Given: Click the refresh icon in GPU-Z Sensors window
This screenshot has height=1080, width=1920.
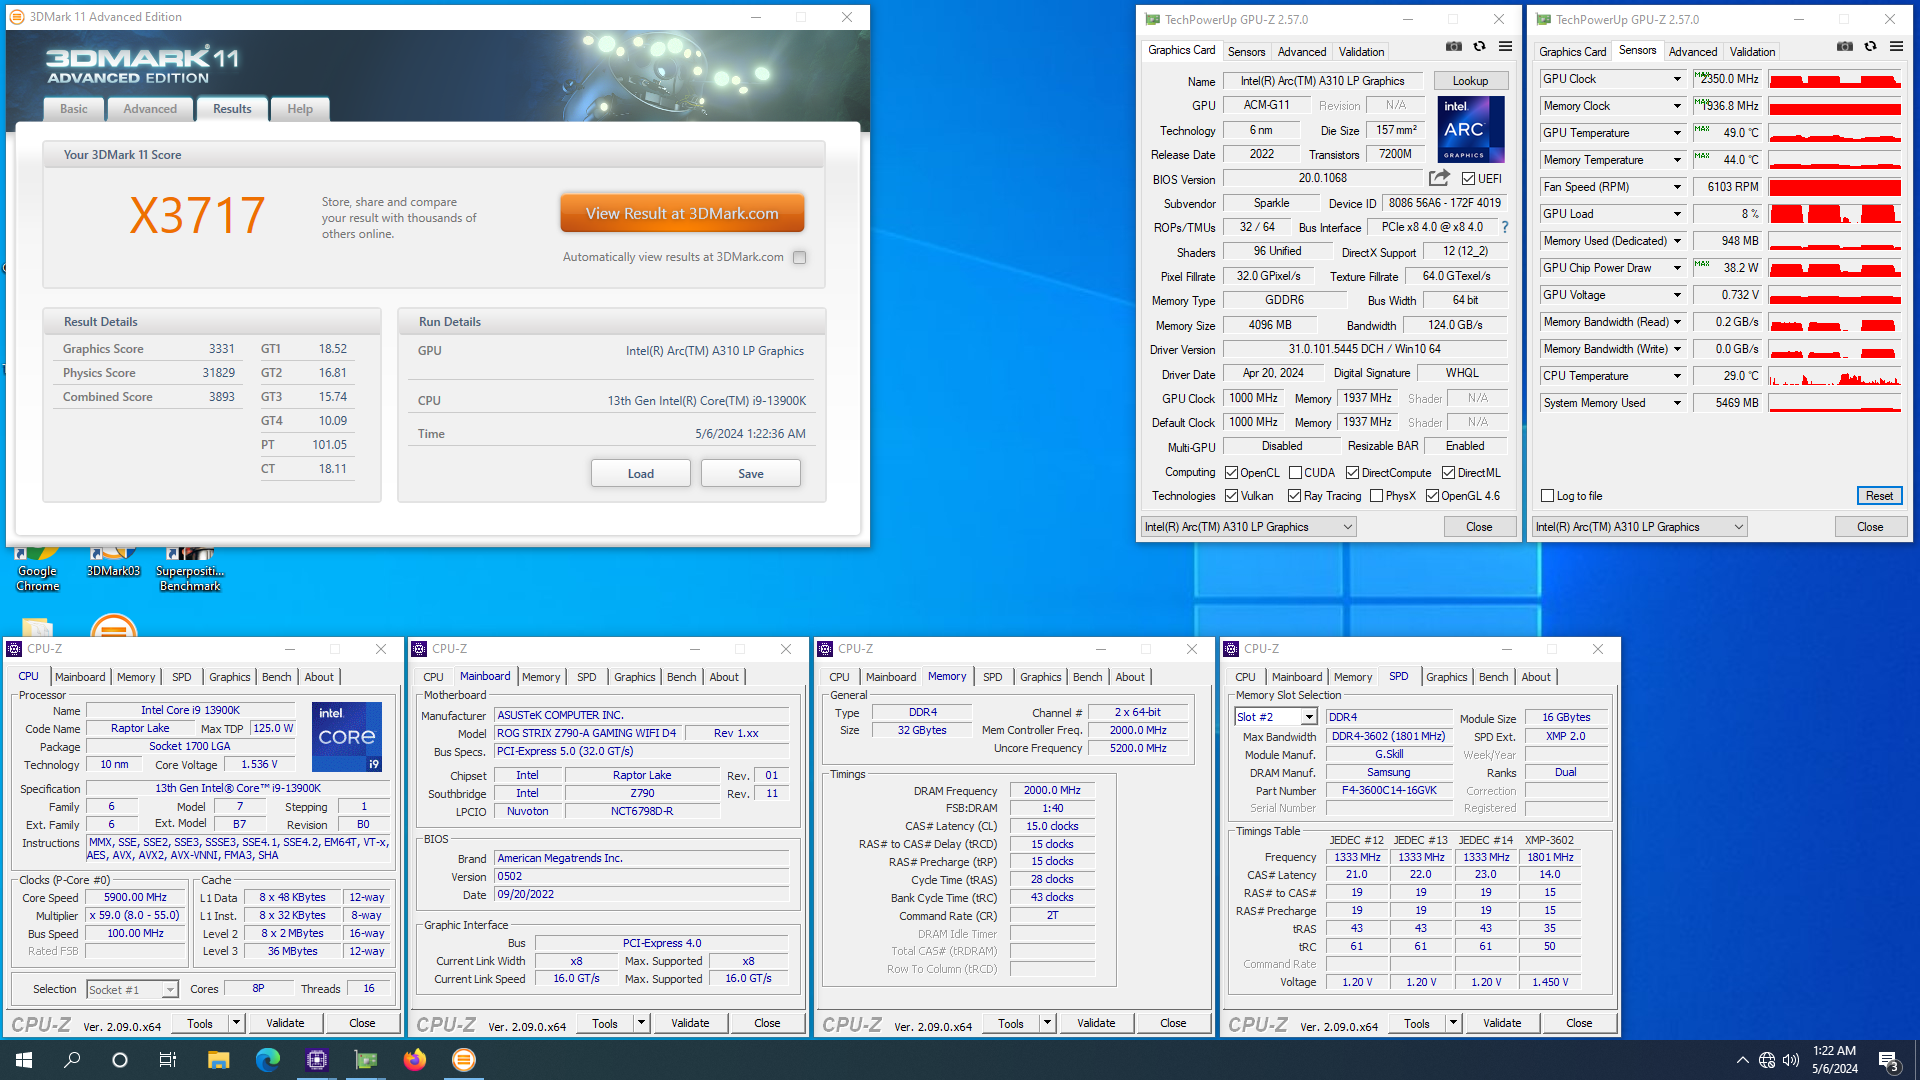Looking at the screenshot, I should tap(1870, 47).
